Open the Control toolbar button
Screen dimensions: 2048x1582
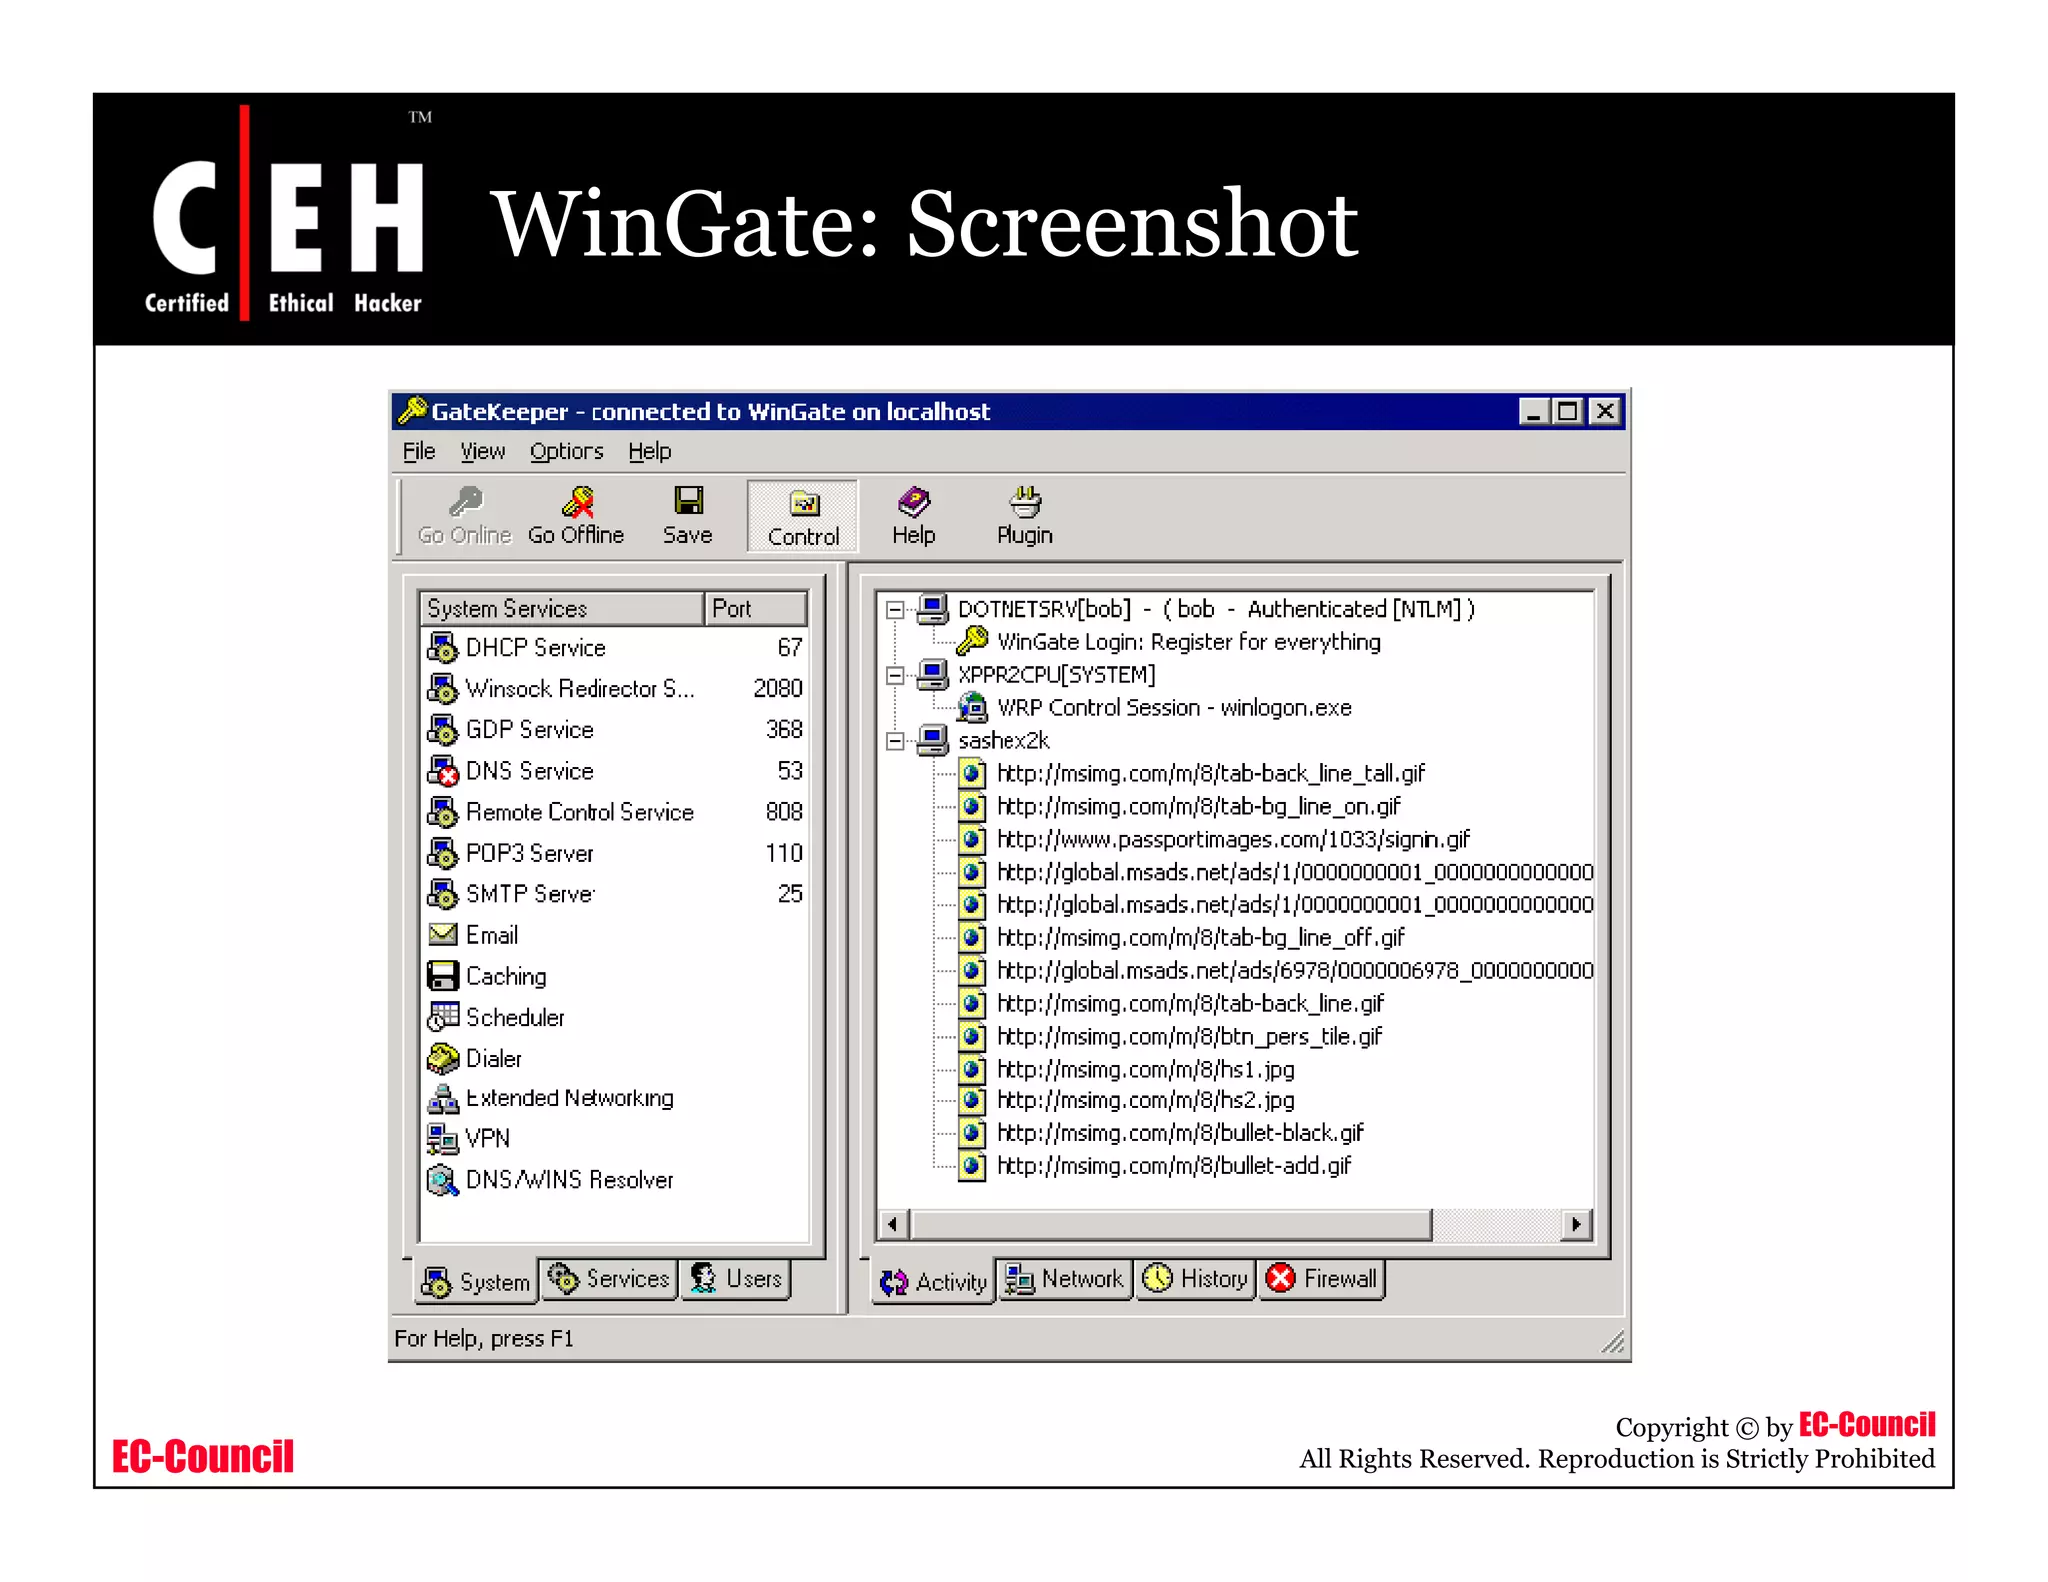pos(802,516)
